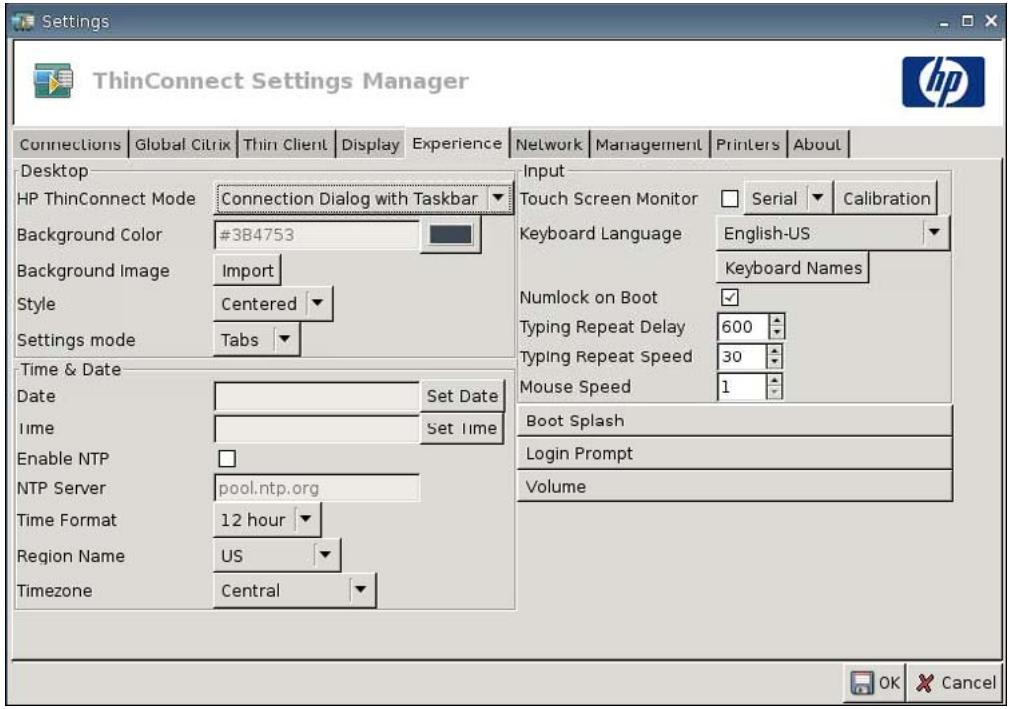Click the NTP Server field
Image resolution: width=1009 pixels, height=709 pixels.
[x=317, y=488]
